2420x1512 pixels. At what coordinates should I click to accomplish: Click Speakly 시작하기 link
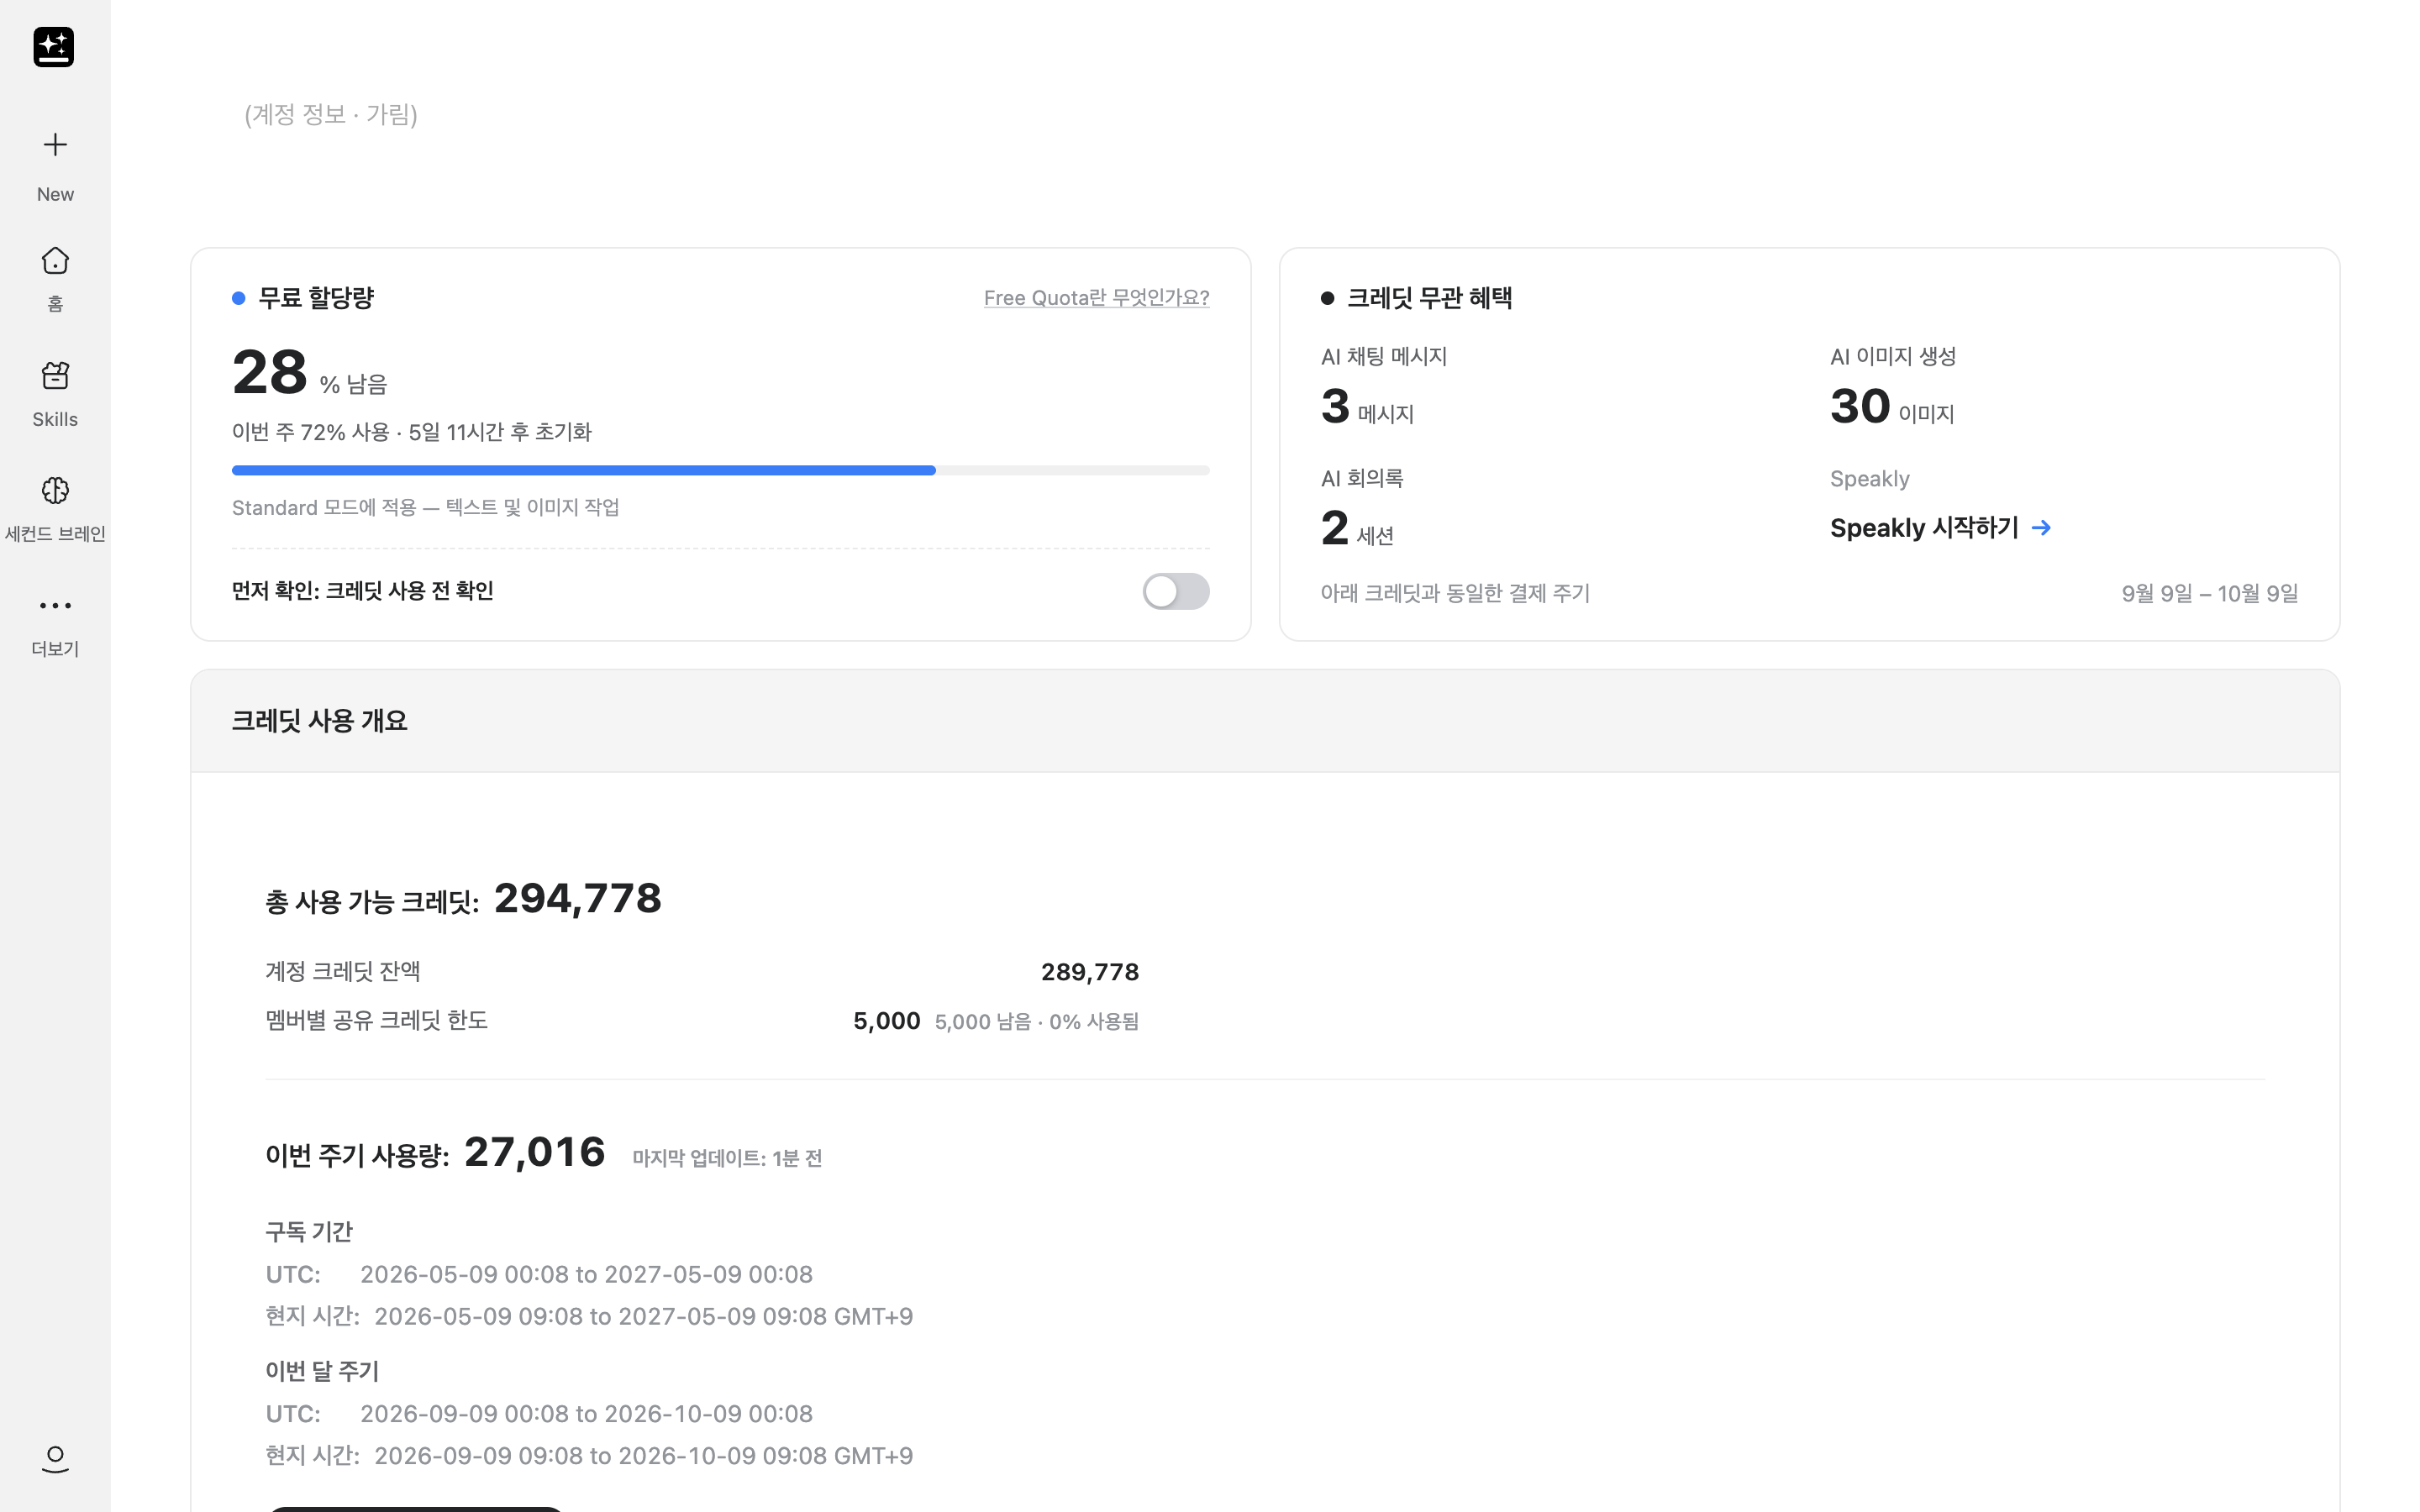coord(1924,528)
